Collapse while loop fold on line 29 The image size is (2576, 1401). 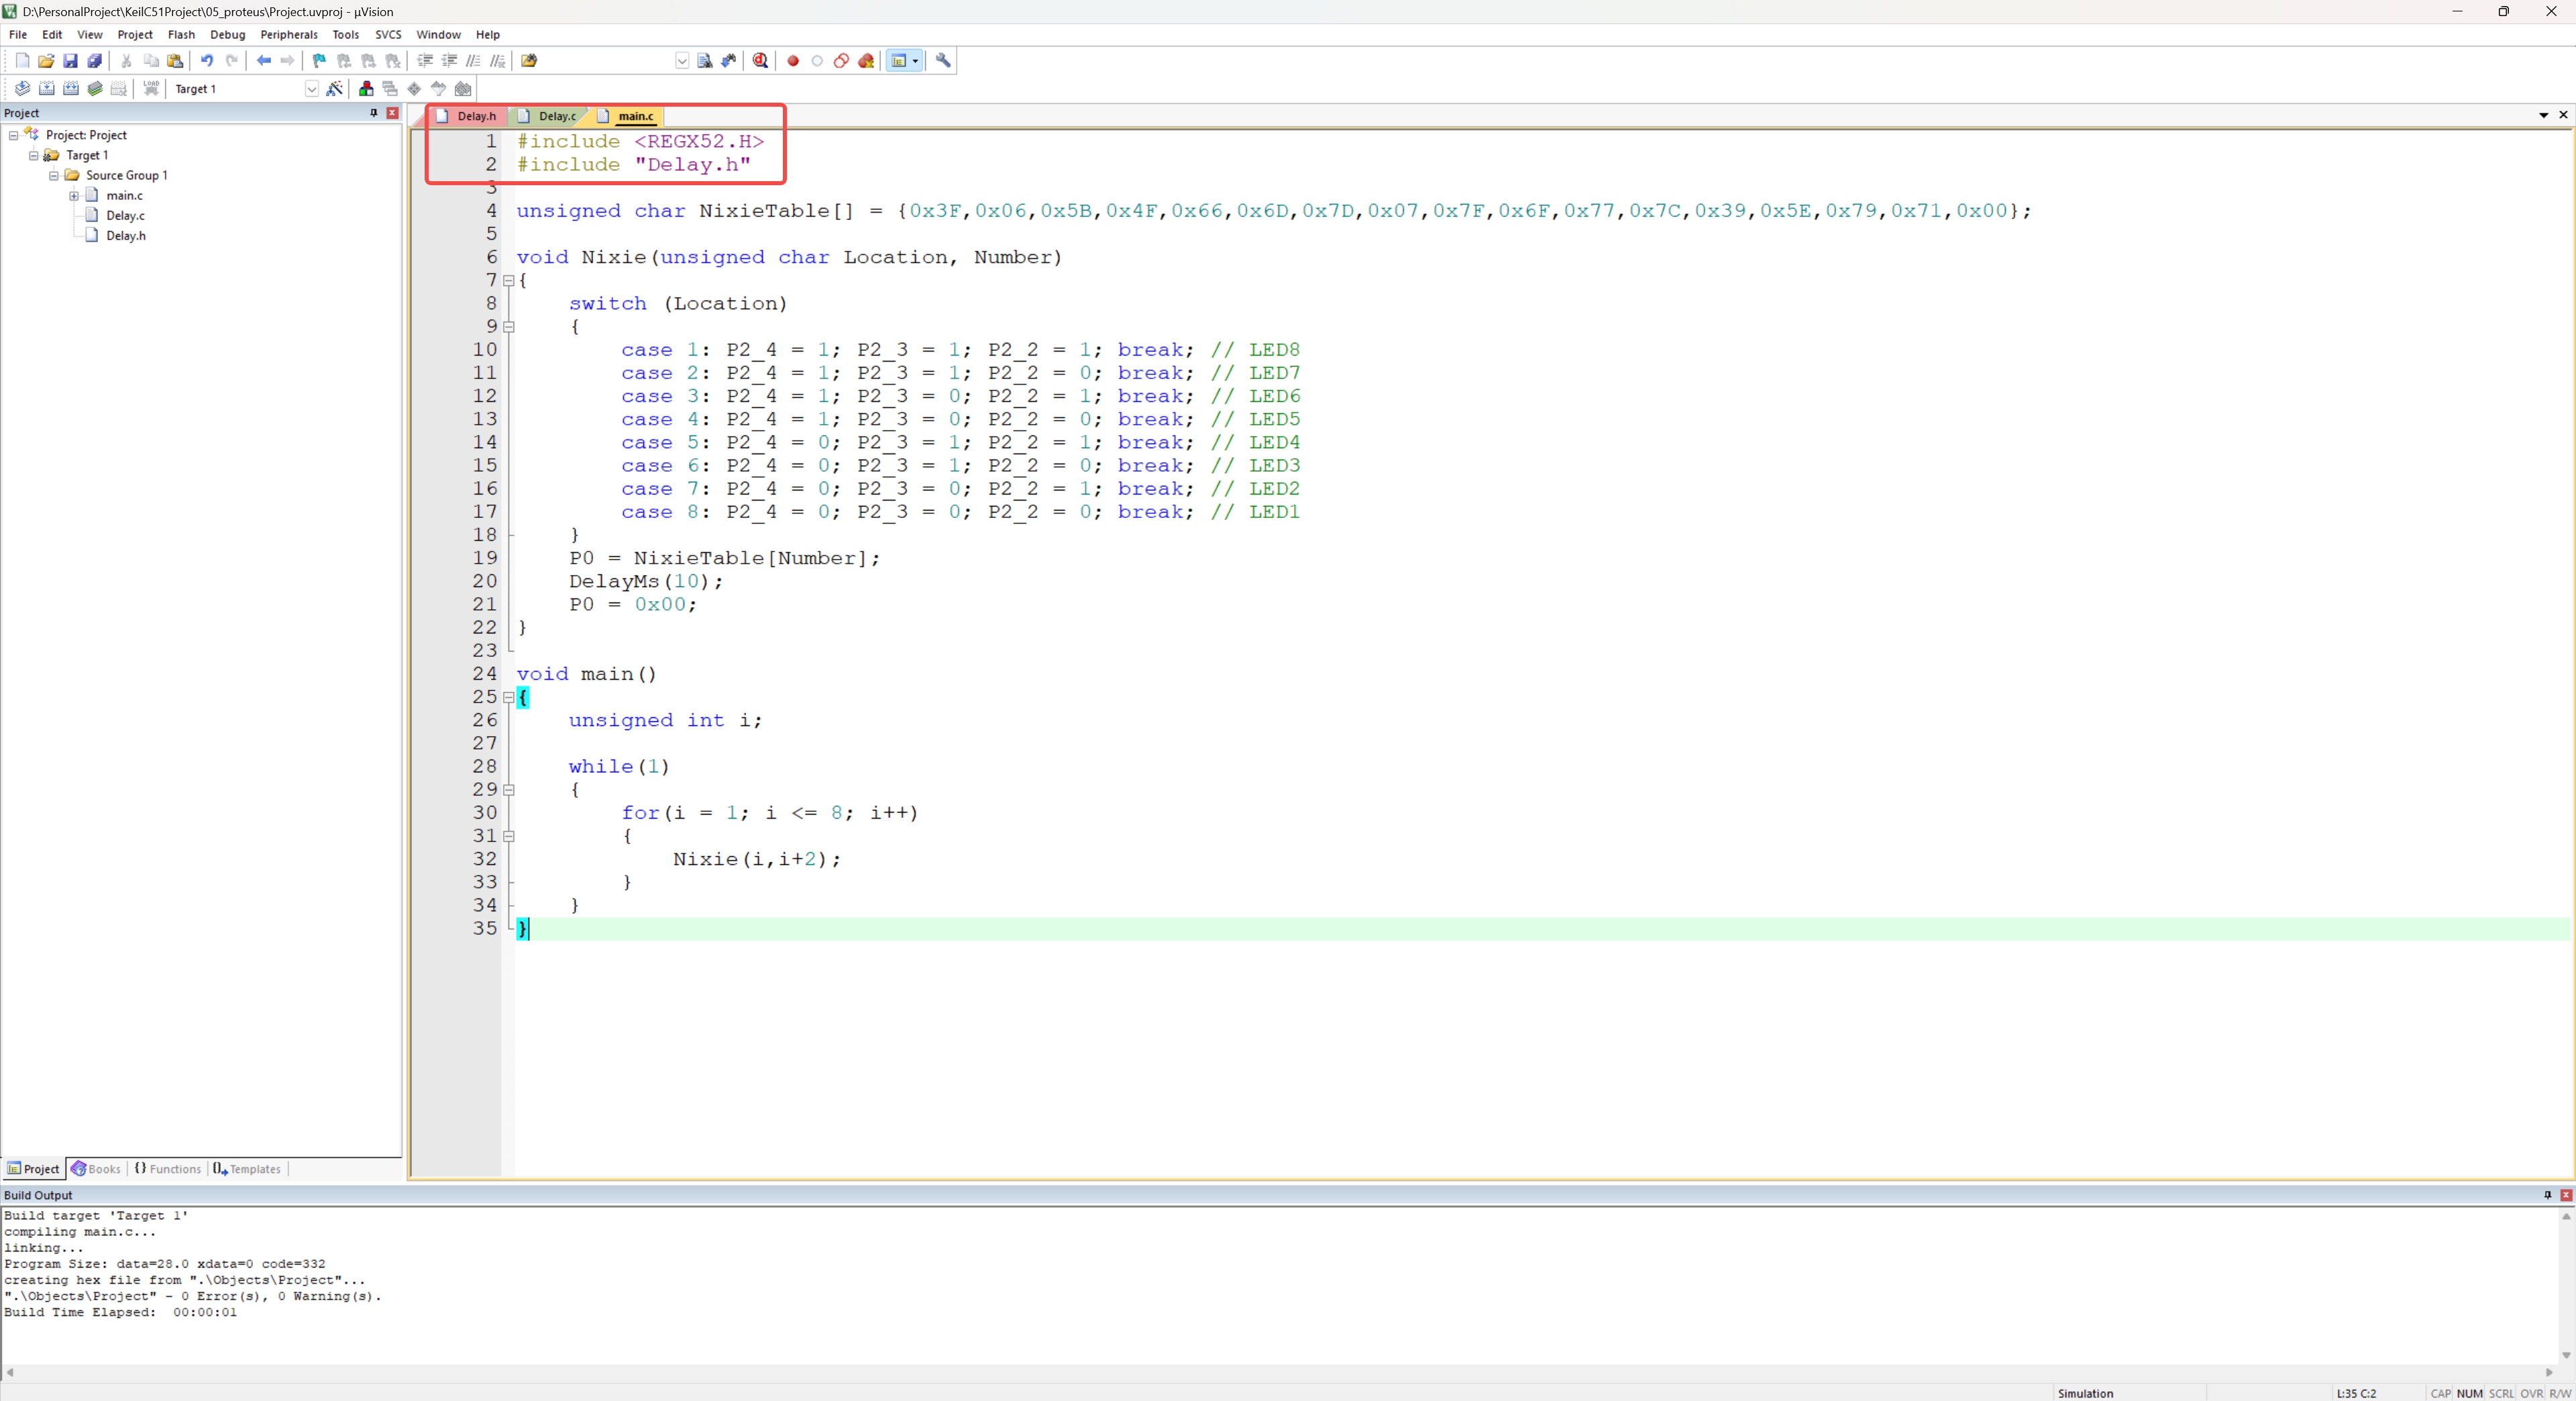[x=509, y=790]
